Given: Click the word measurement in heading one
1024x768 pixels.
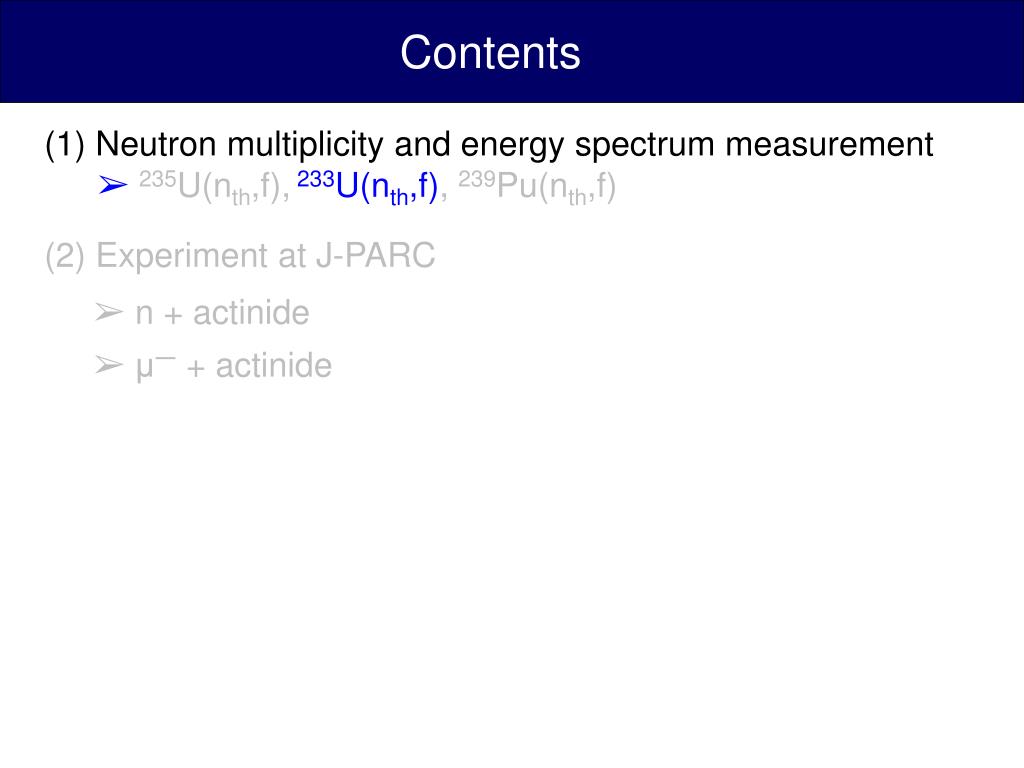Looking at the screenshot, I should (x=829, y=144).
